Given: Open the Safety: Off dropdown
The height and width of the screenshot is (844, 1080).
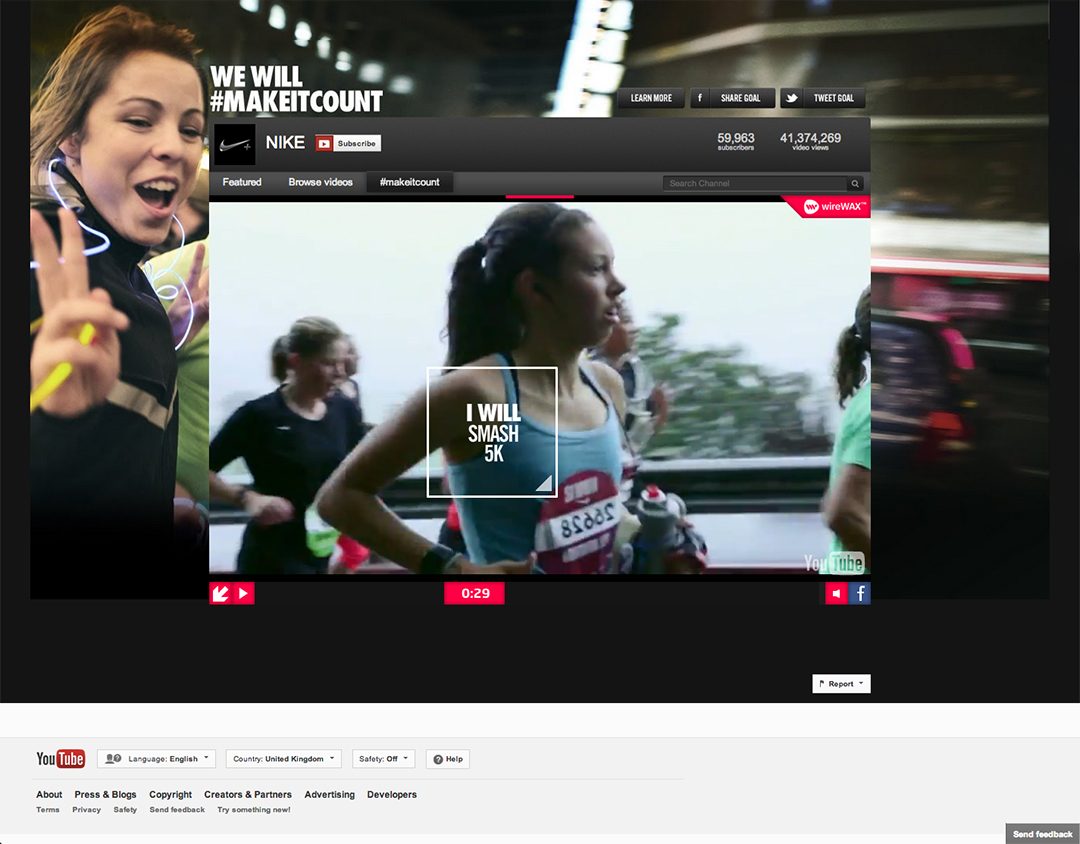Looking at the screenshot, I should (384, 759).
